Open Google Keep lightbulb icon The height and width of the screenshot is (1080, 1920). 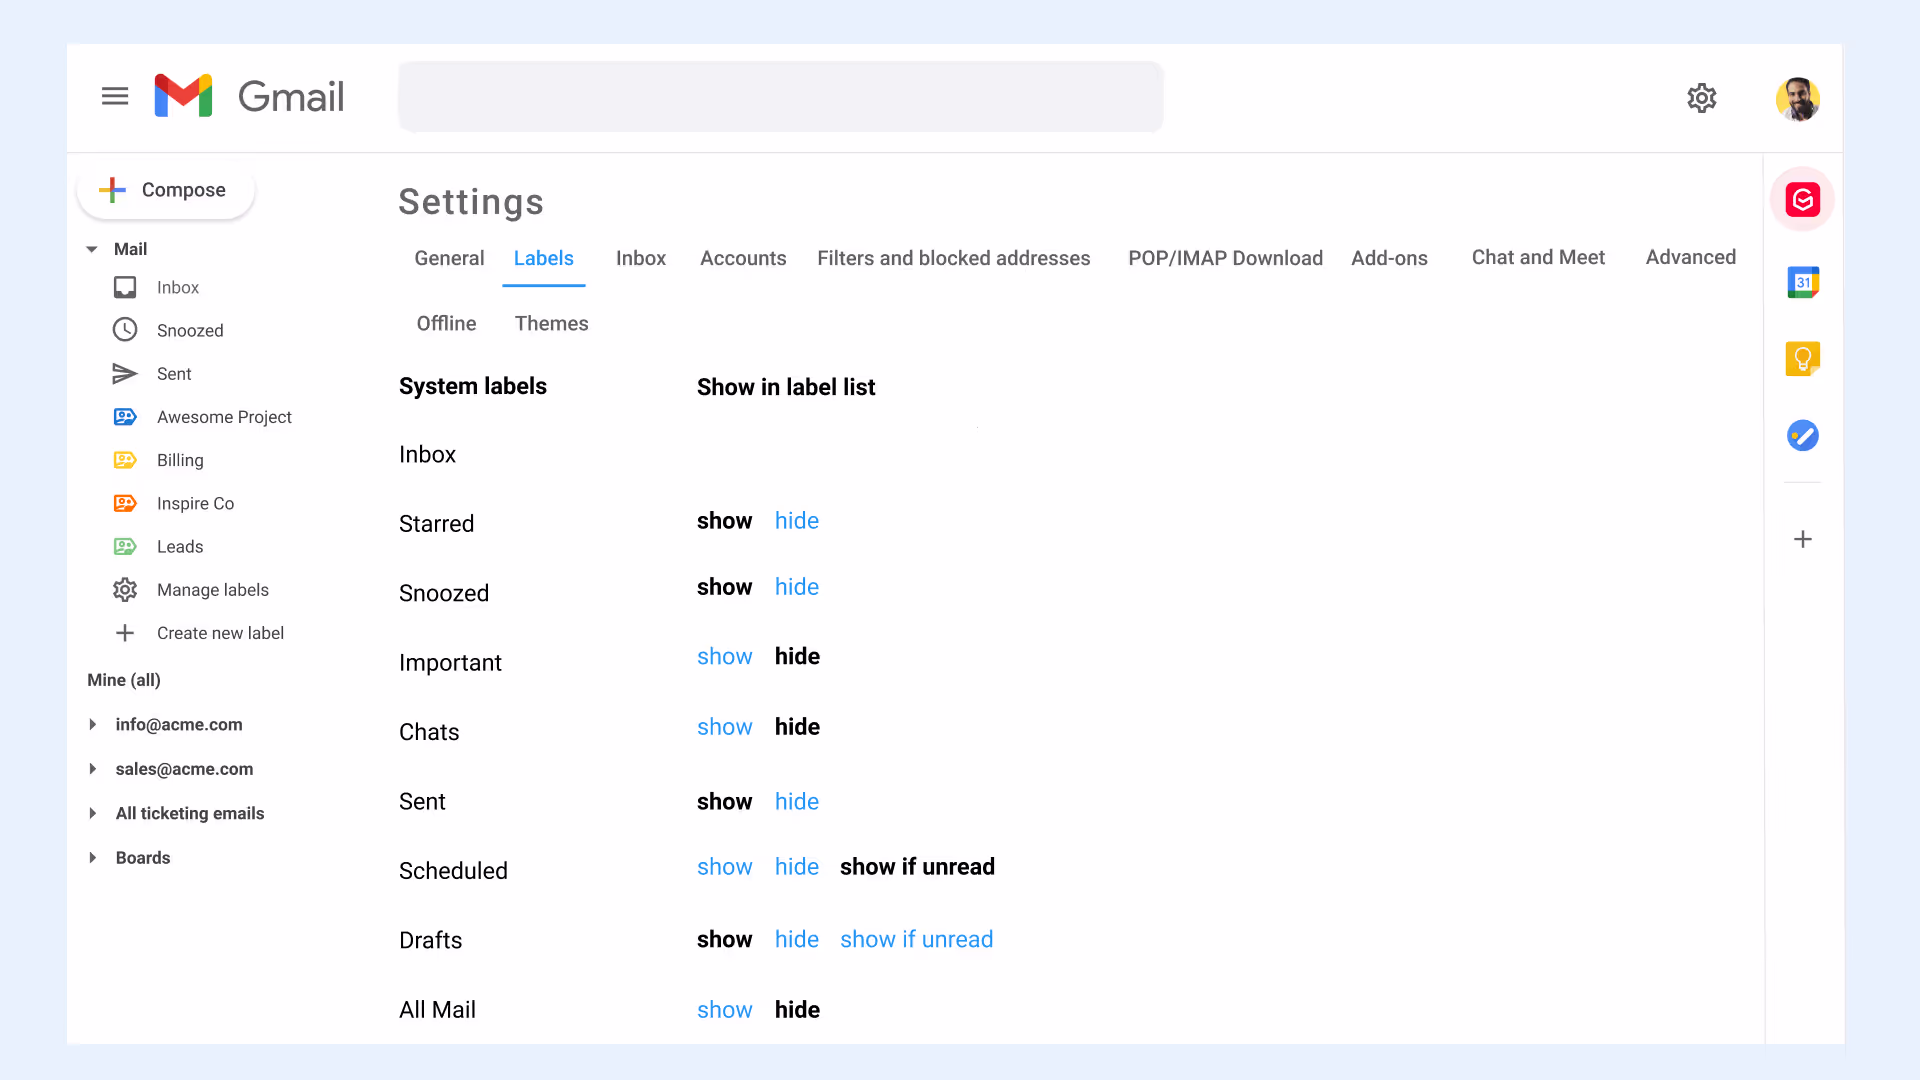(x=1802, y=358)
